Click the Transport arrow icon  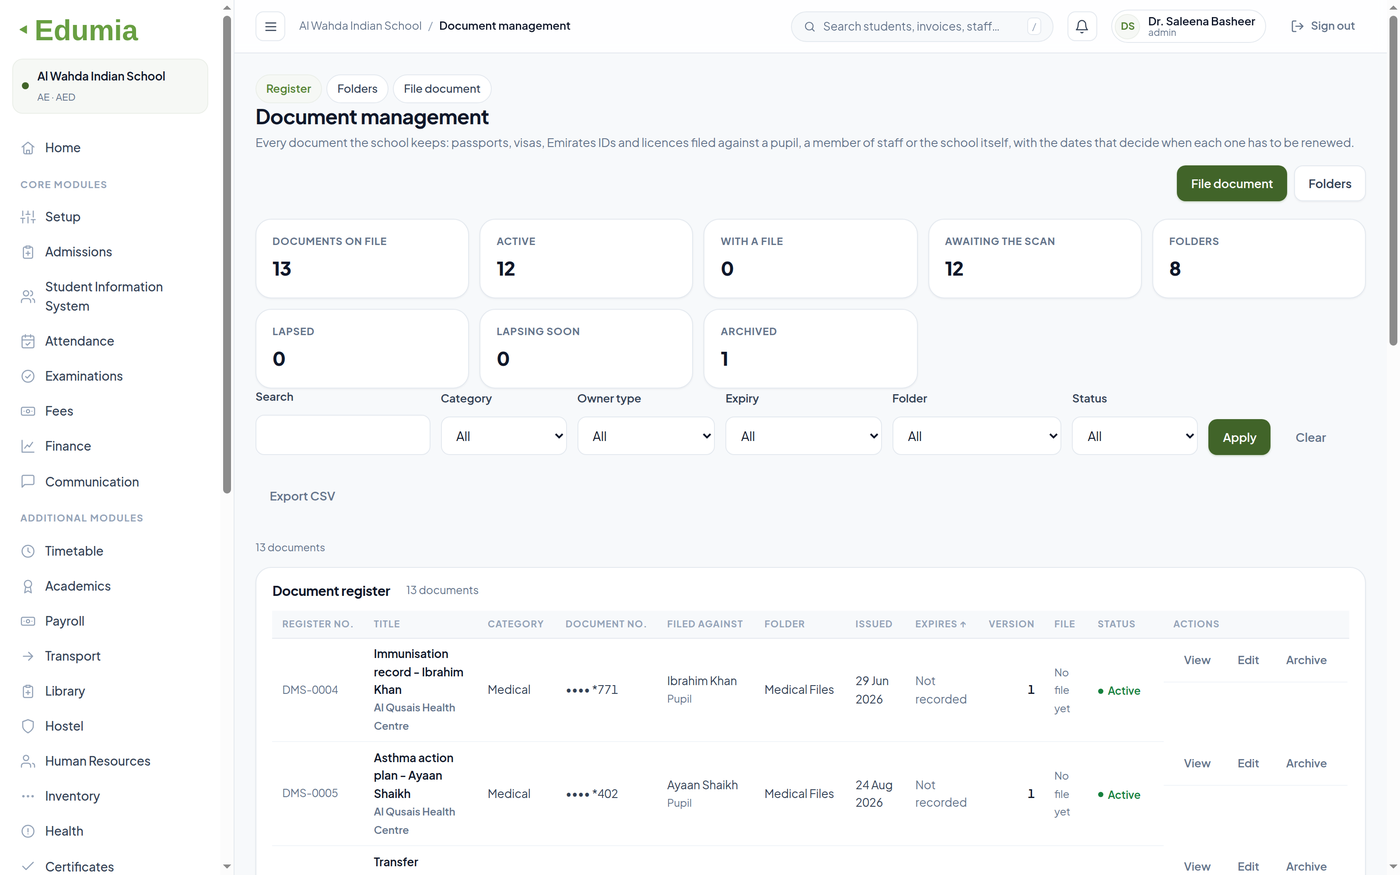pos(28,656)
